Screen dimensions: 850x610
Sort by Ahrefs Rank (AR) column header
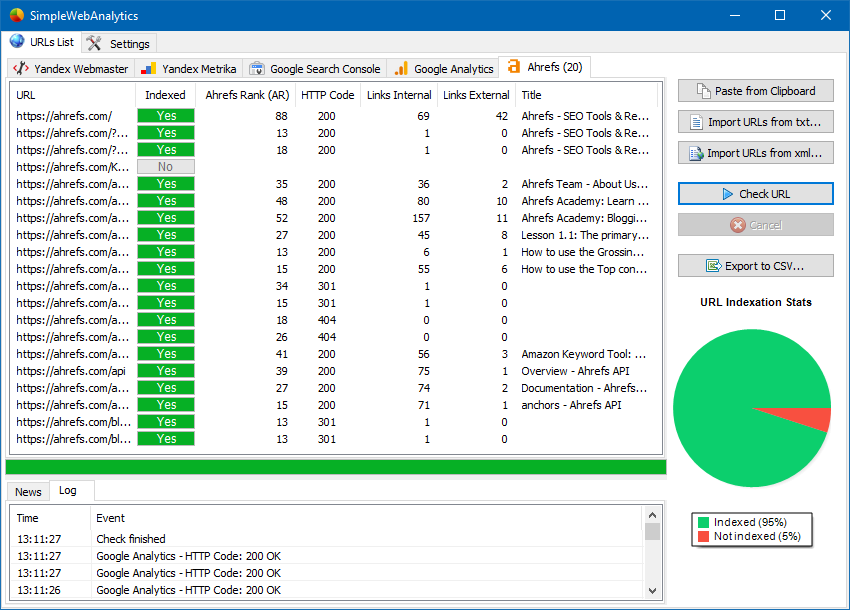247,95
